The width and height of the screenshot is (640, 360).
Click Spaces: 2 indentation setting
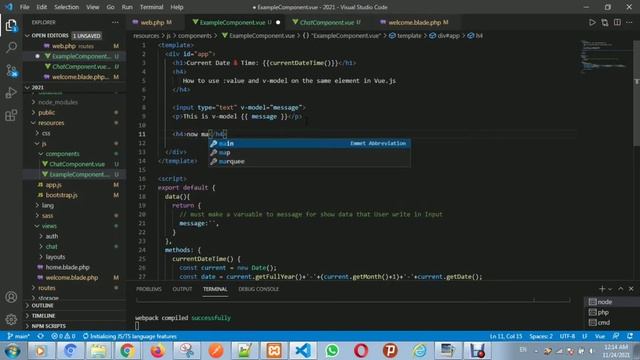tap(541, 336)
